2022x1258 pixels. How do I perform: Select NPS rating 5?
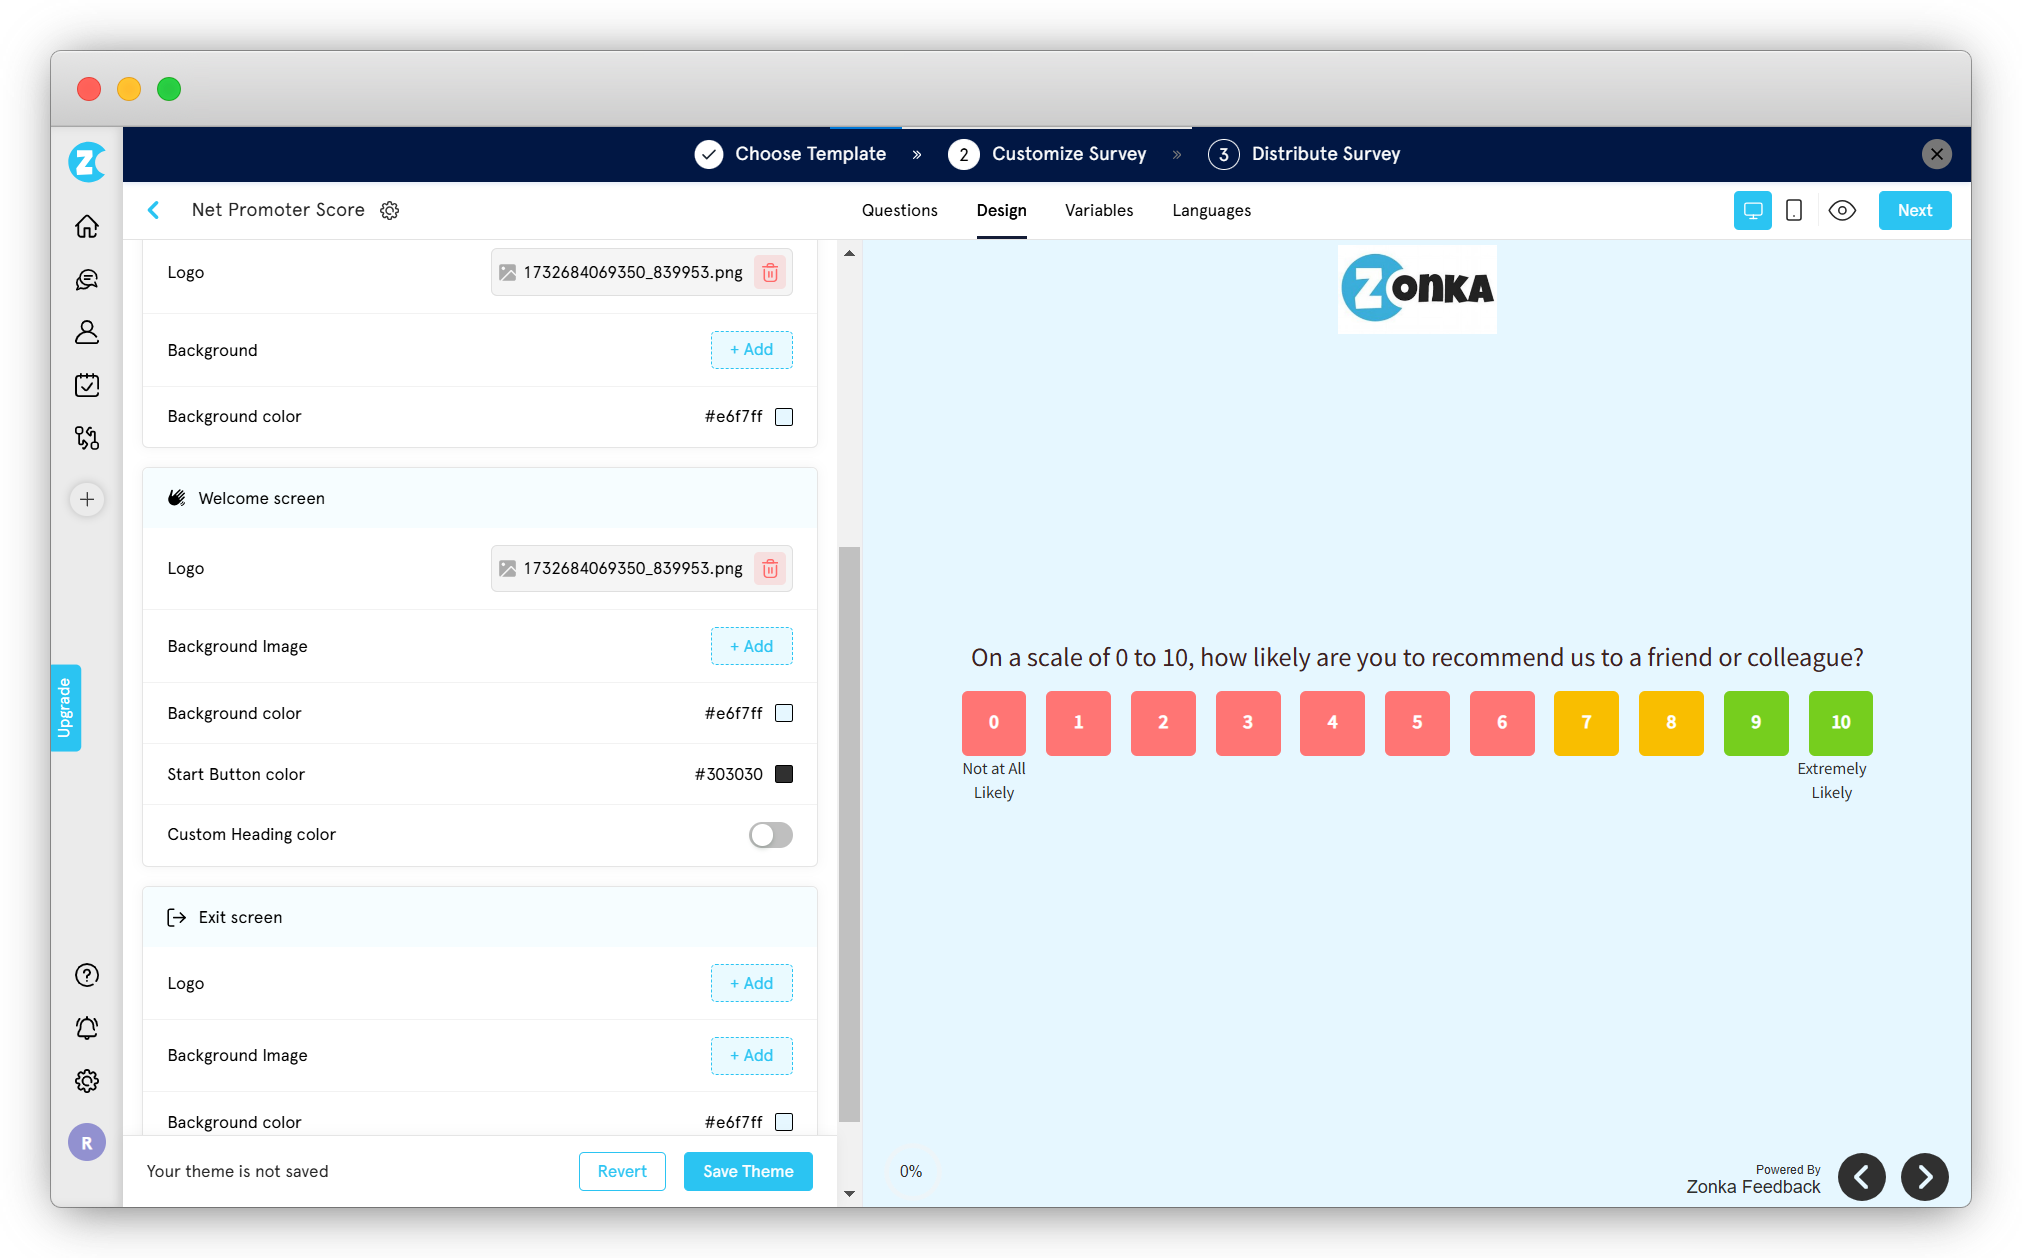pyautogui.click(x=1417, y=722)
